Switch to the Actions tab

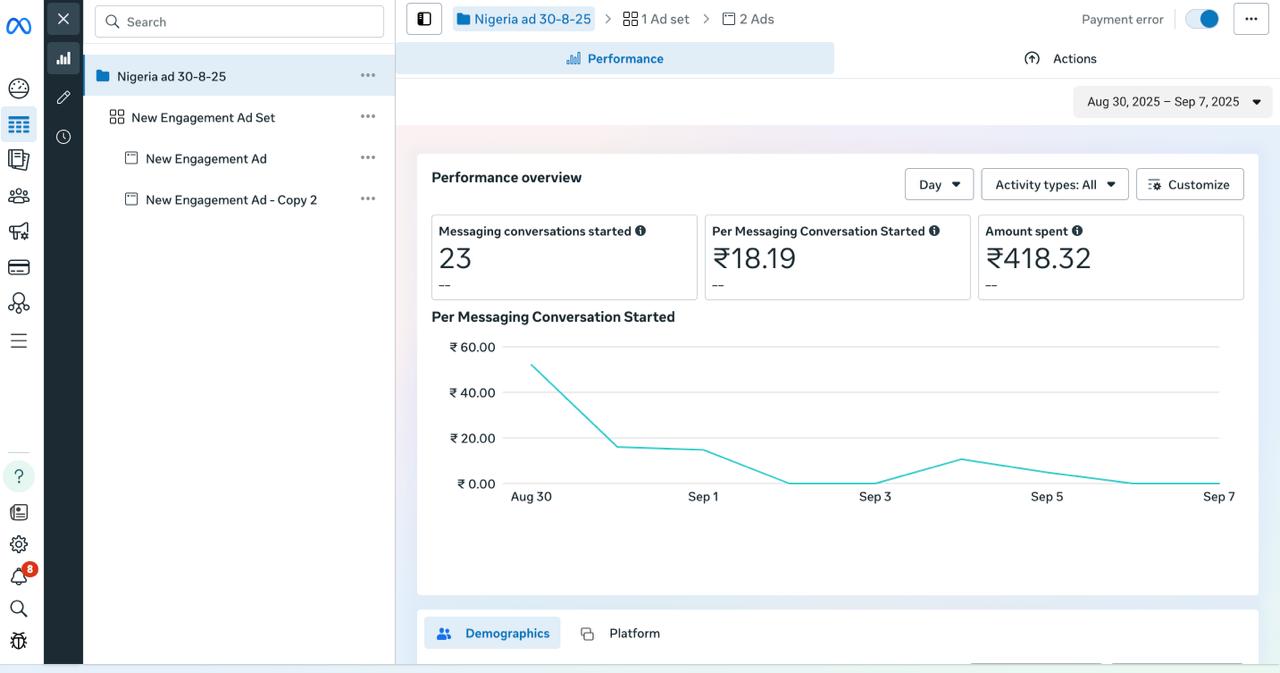coord(1060,59)
